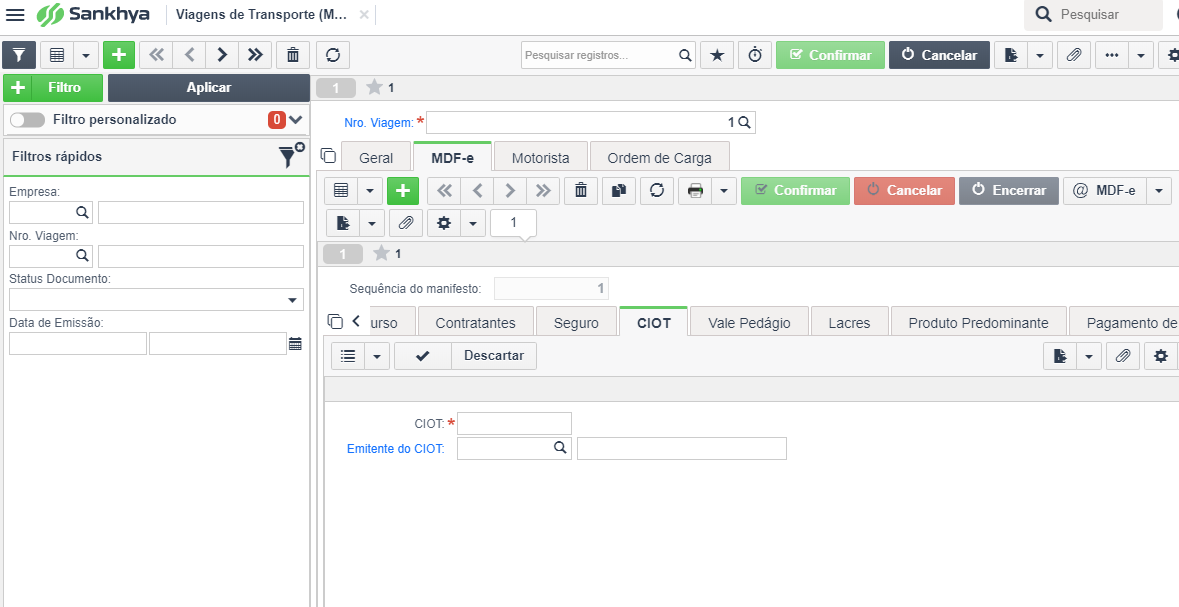This screenshot has width=1179, height=607.
Task: Open the gear settings dropdown in MDF-e toolbar
Action: [472, 223]
